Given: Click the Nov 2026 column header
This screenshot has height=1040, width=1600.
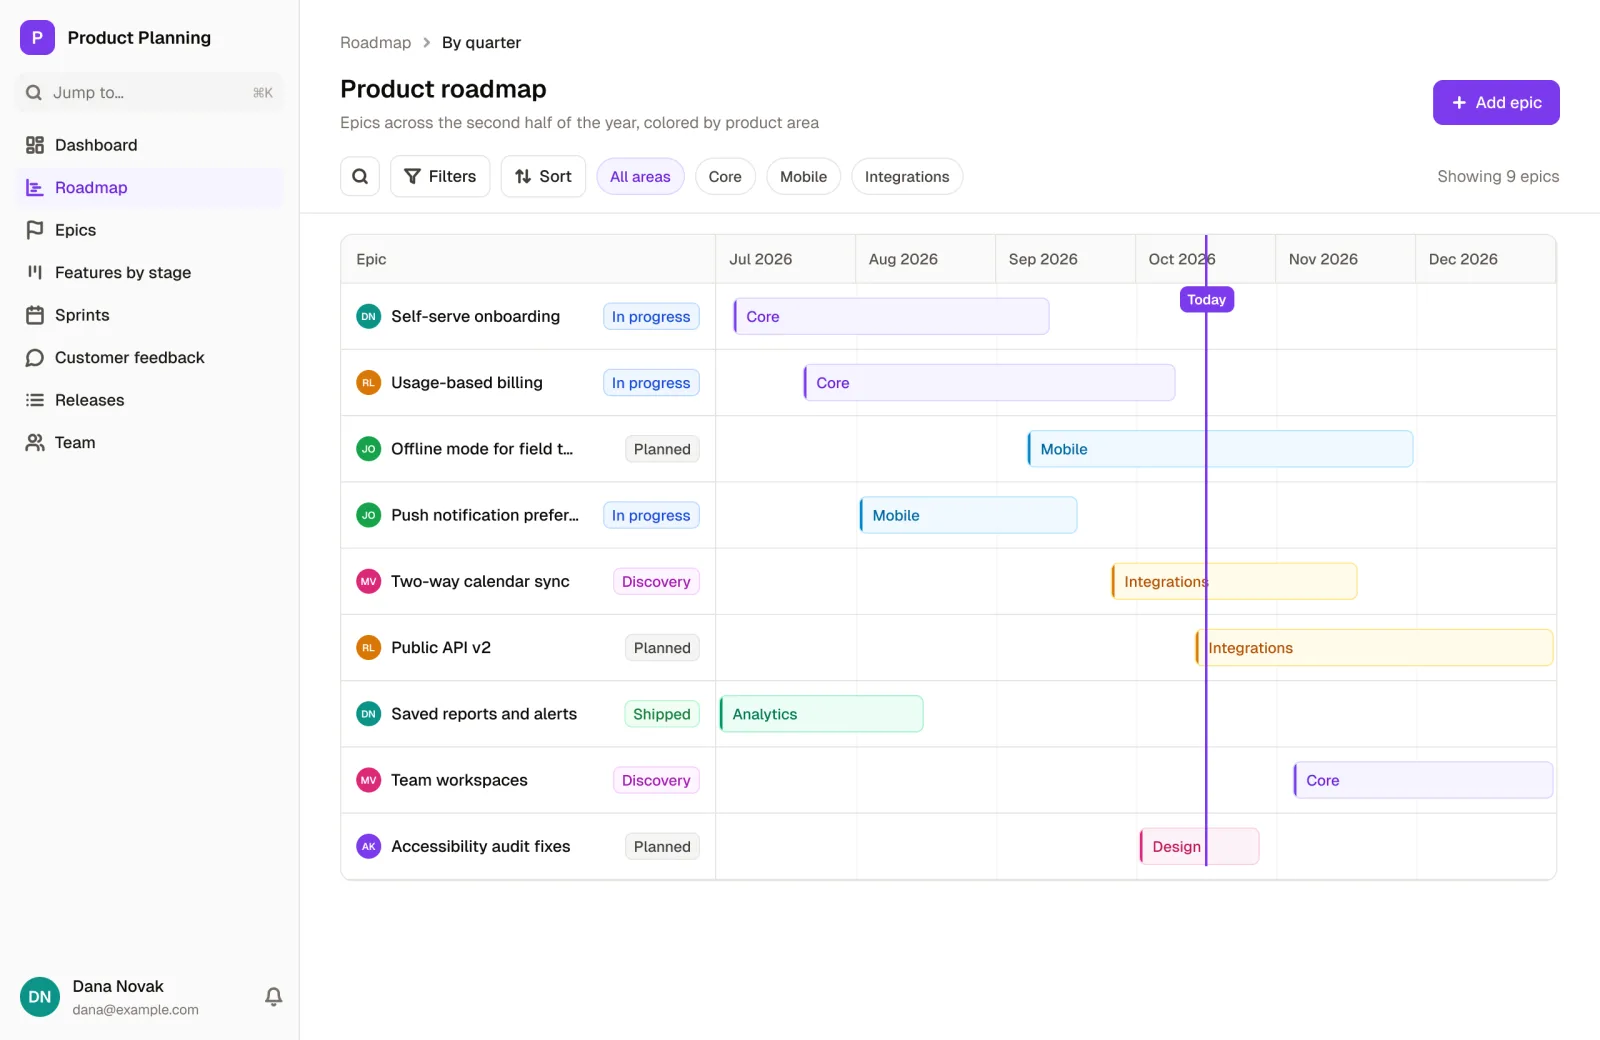Looking at the screenshot, I should click(1345, 259).
